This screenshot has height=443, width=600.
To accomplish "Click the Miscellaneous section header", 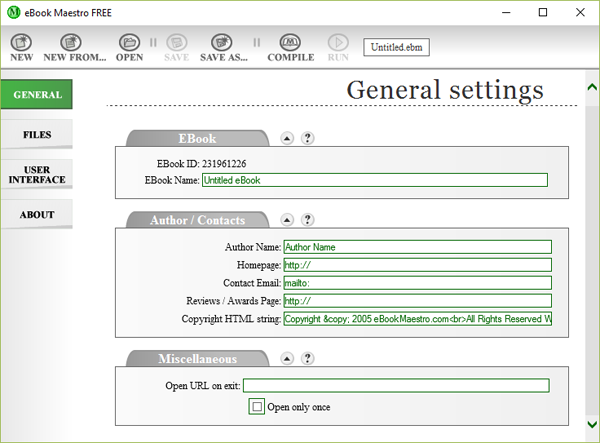I will [197, 358].
